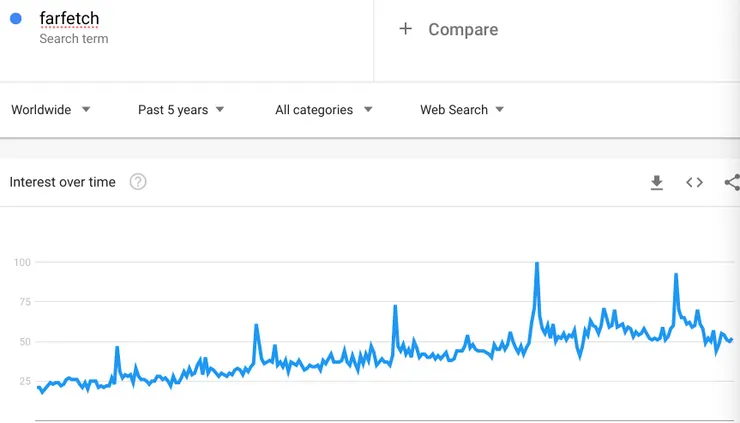Click the 100 value axis label
Image resolution: width=740 pixels, height=423 pixels.
(23, 263)
